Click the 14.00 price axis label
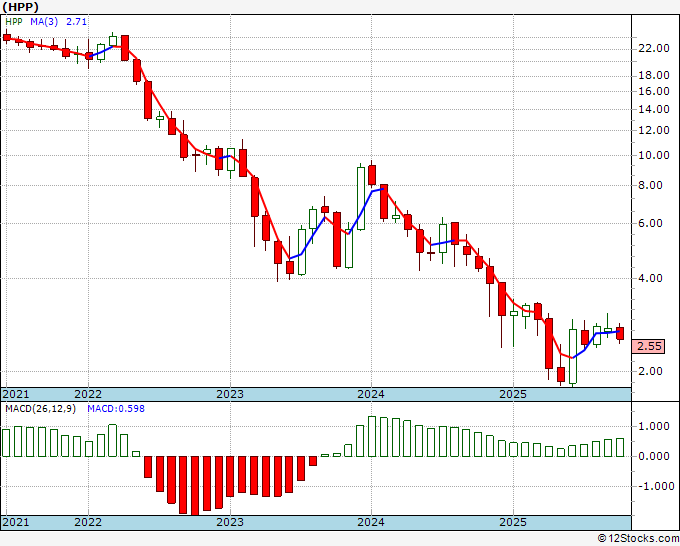Viewport: 680px width, 546px height. (654, 109)
